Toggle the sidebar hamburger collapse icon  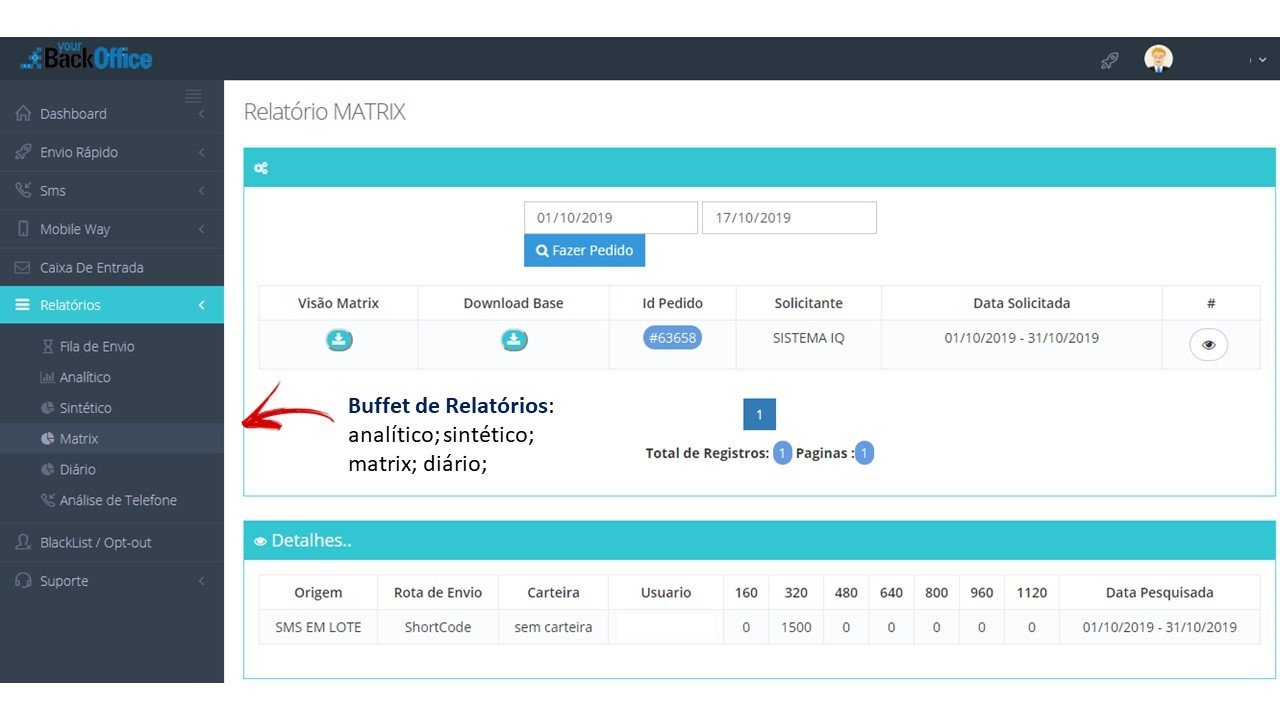193,96
